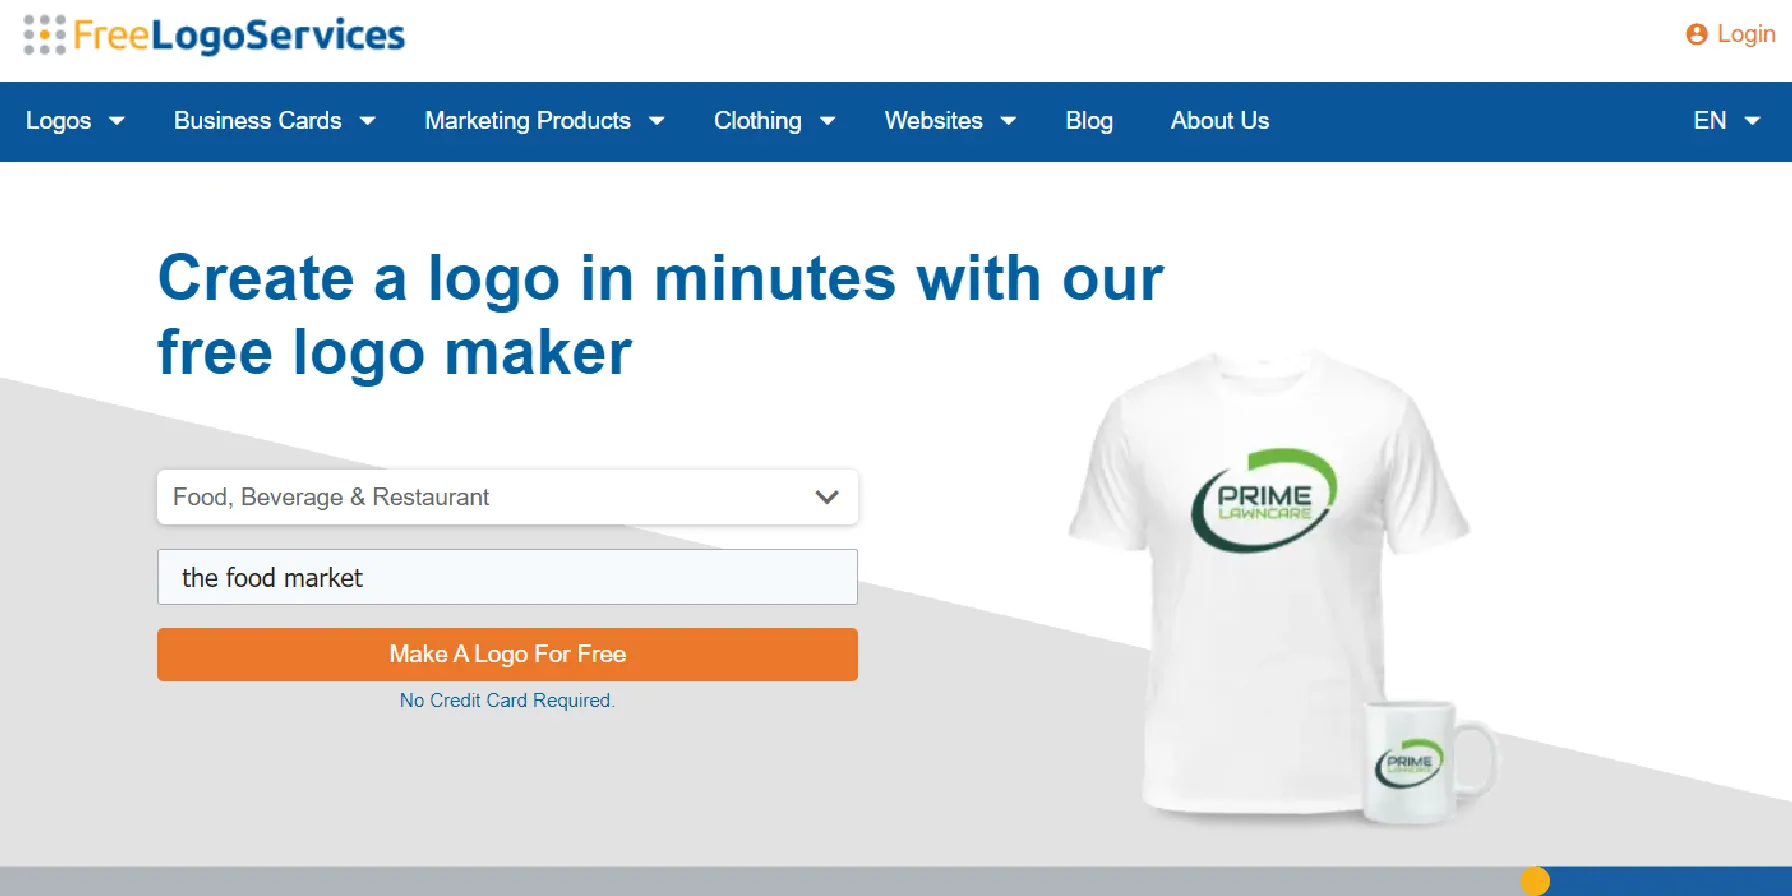The image size is (1792, 896).
Task: Click the Login link
Action: tap(1746, 35)
